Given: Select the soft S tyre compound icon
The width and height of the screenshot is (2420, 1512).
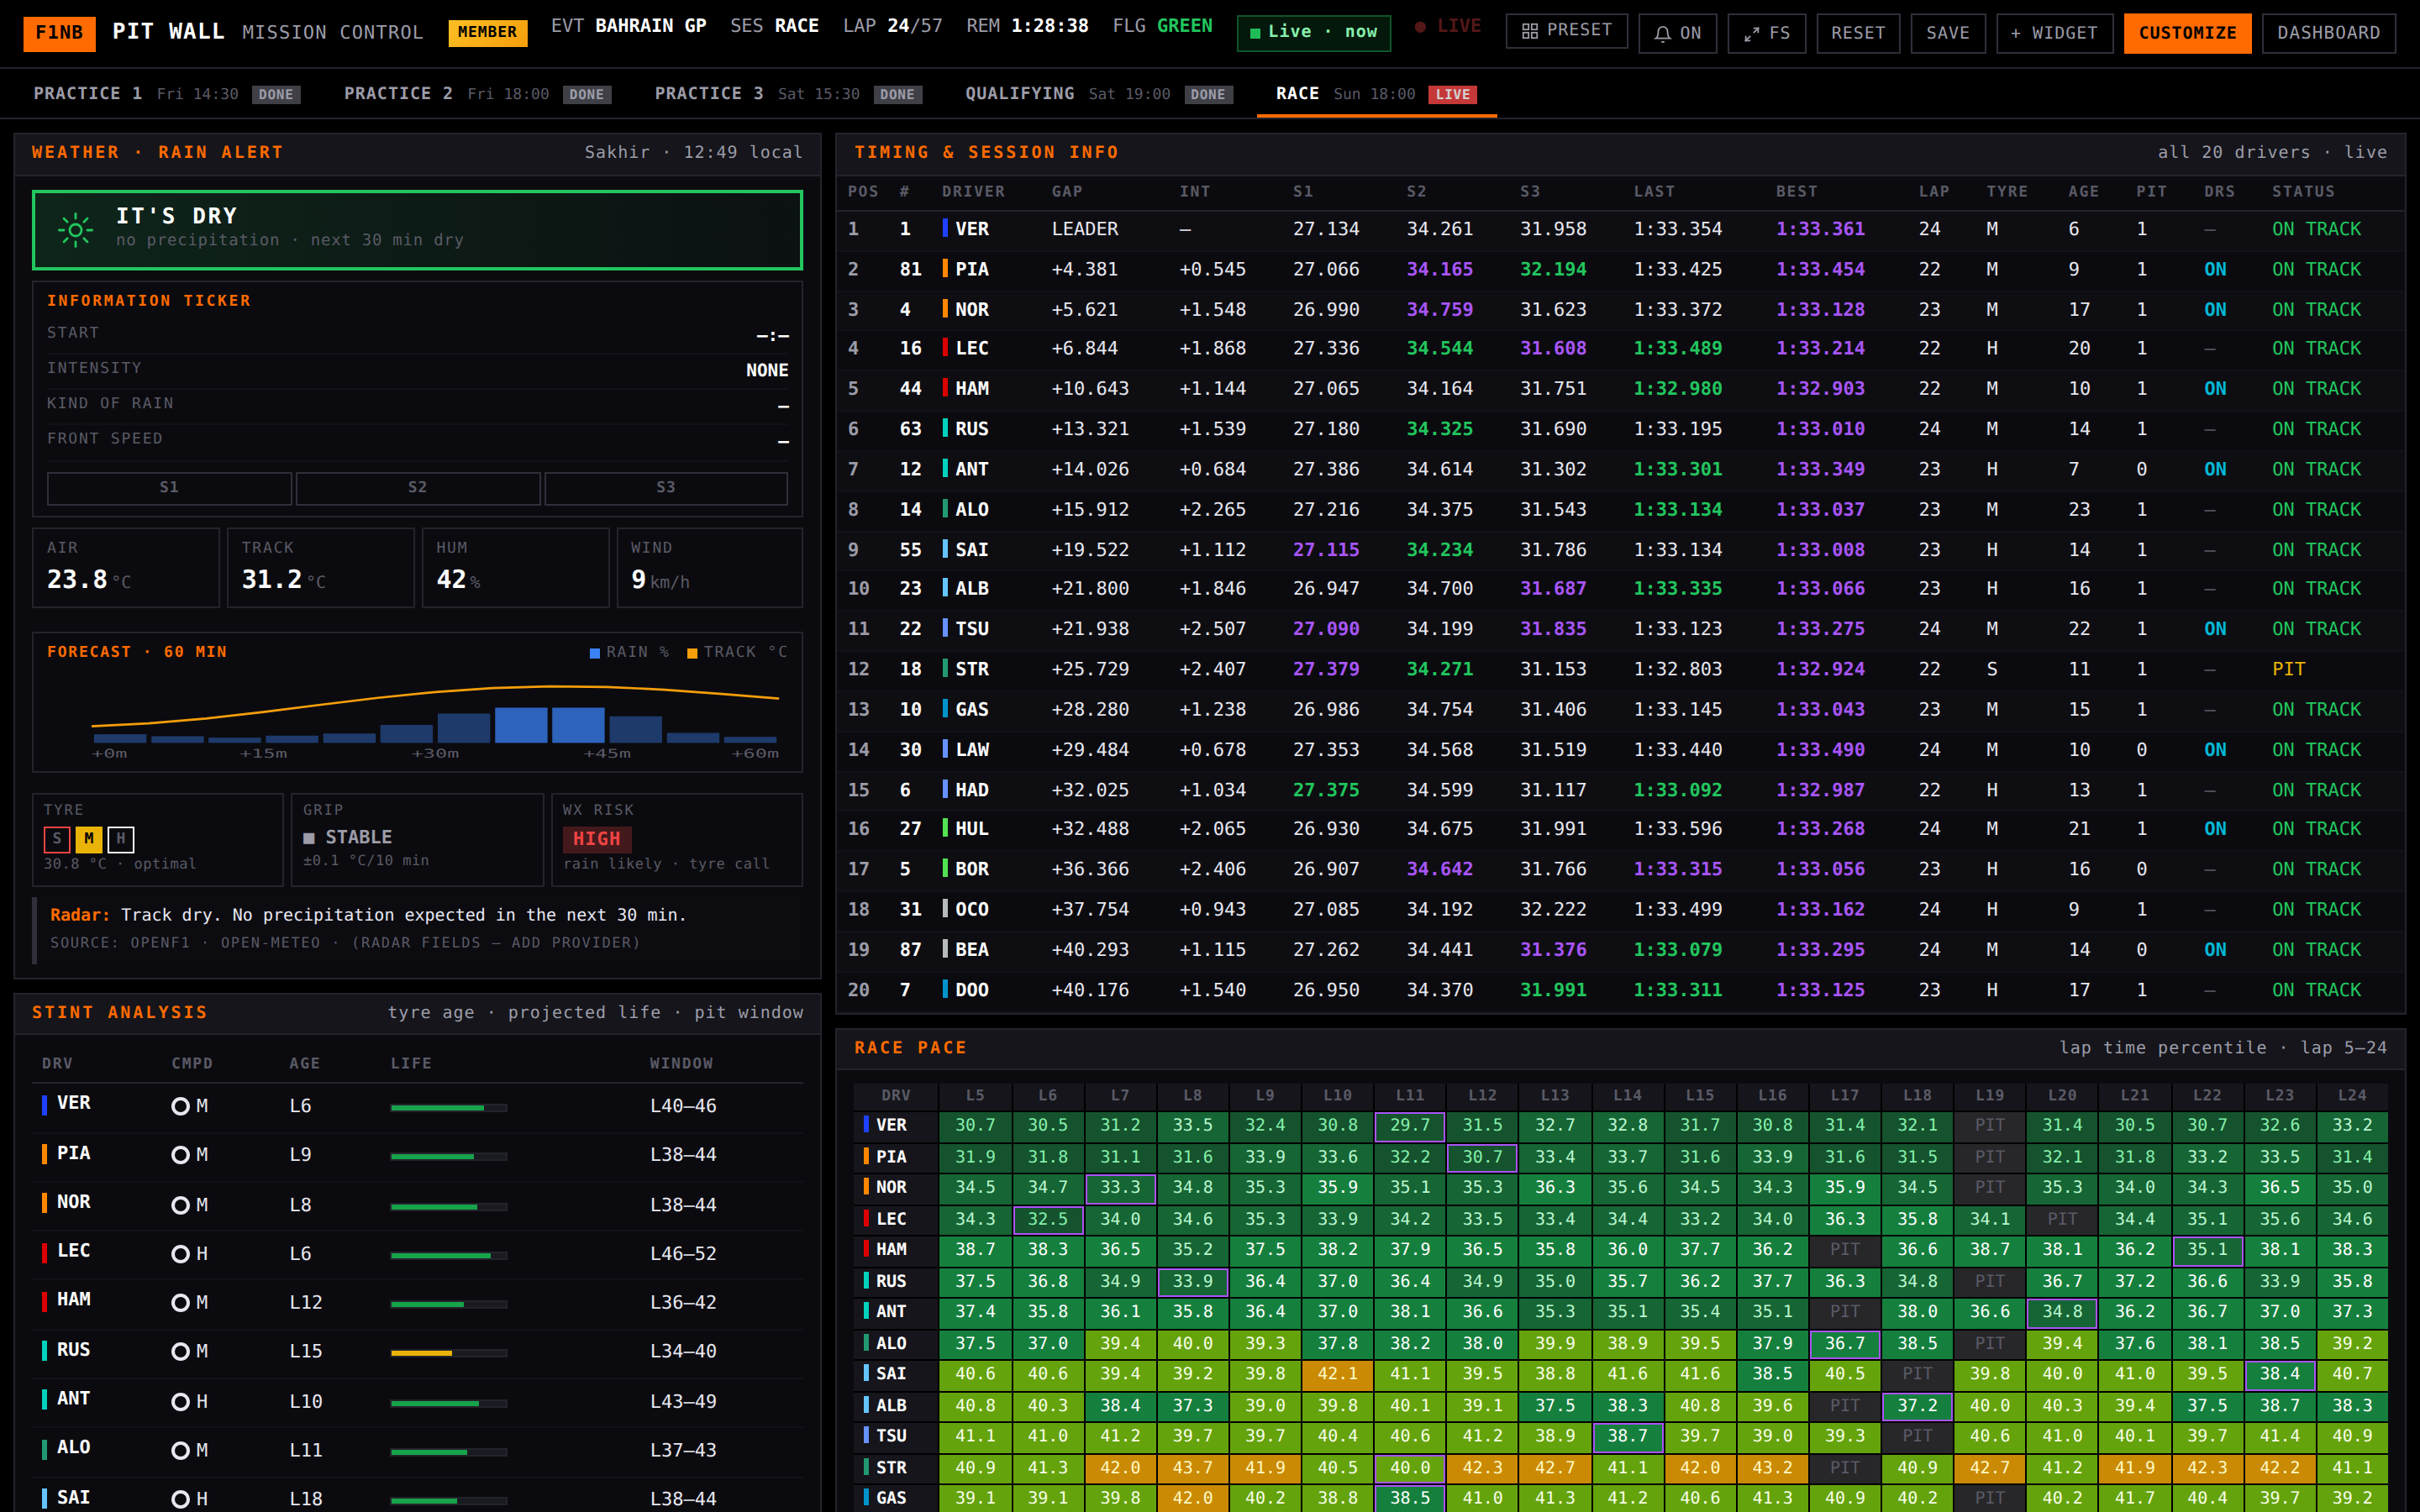Looking at the screenshot, I should tap(57, 839).
